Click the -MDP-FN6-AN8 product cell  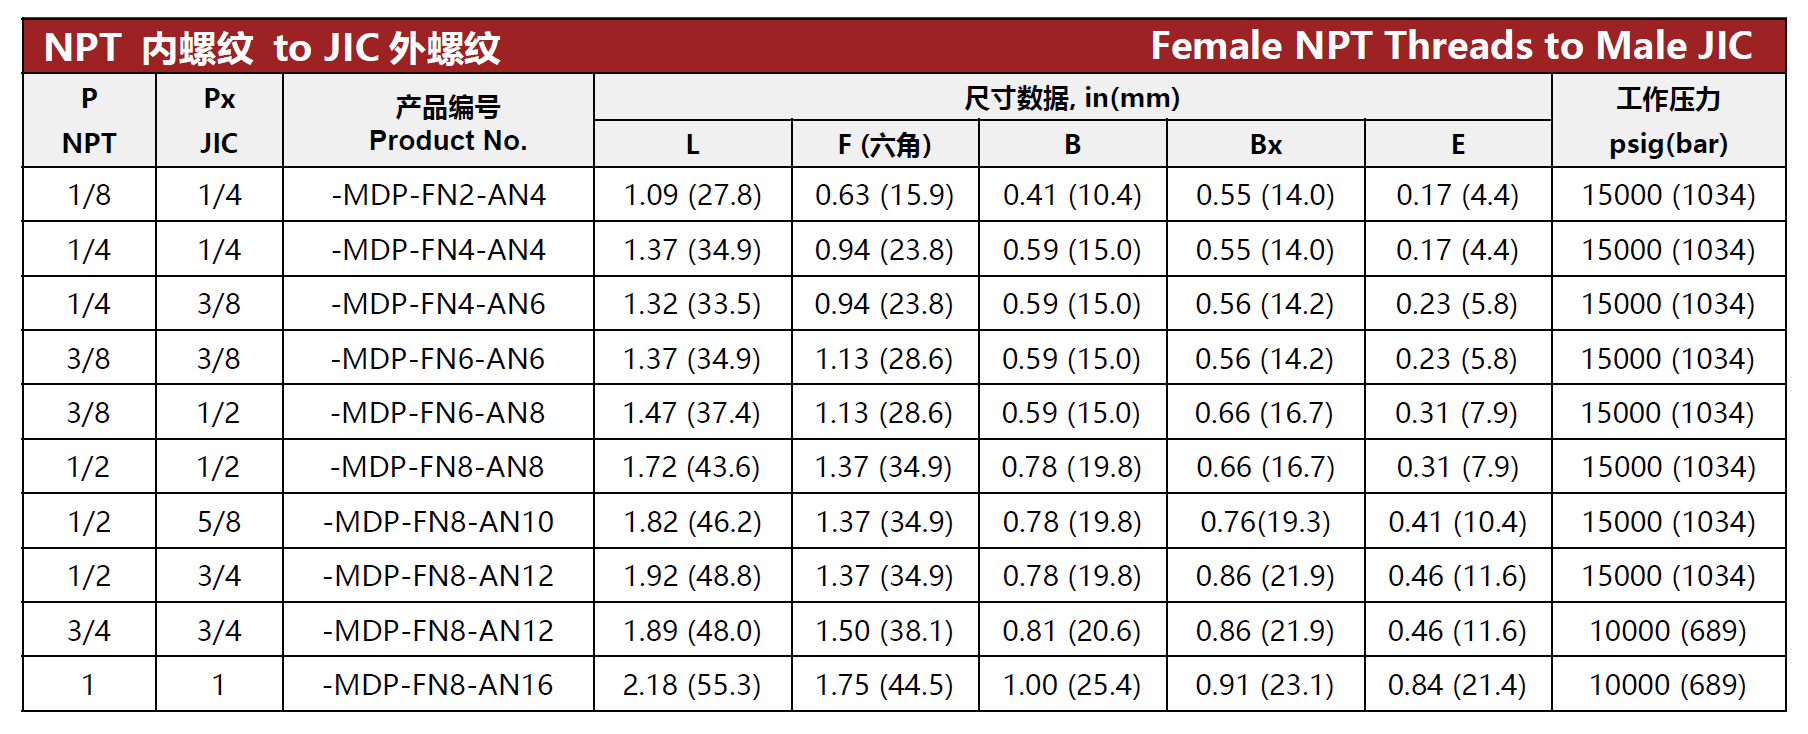(x=438, y=413)
